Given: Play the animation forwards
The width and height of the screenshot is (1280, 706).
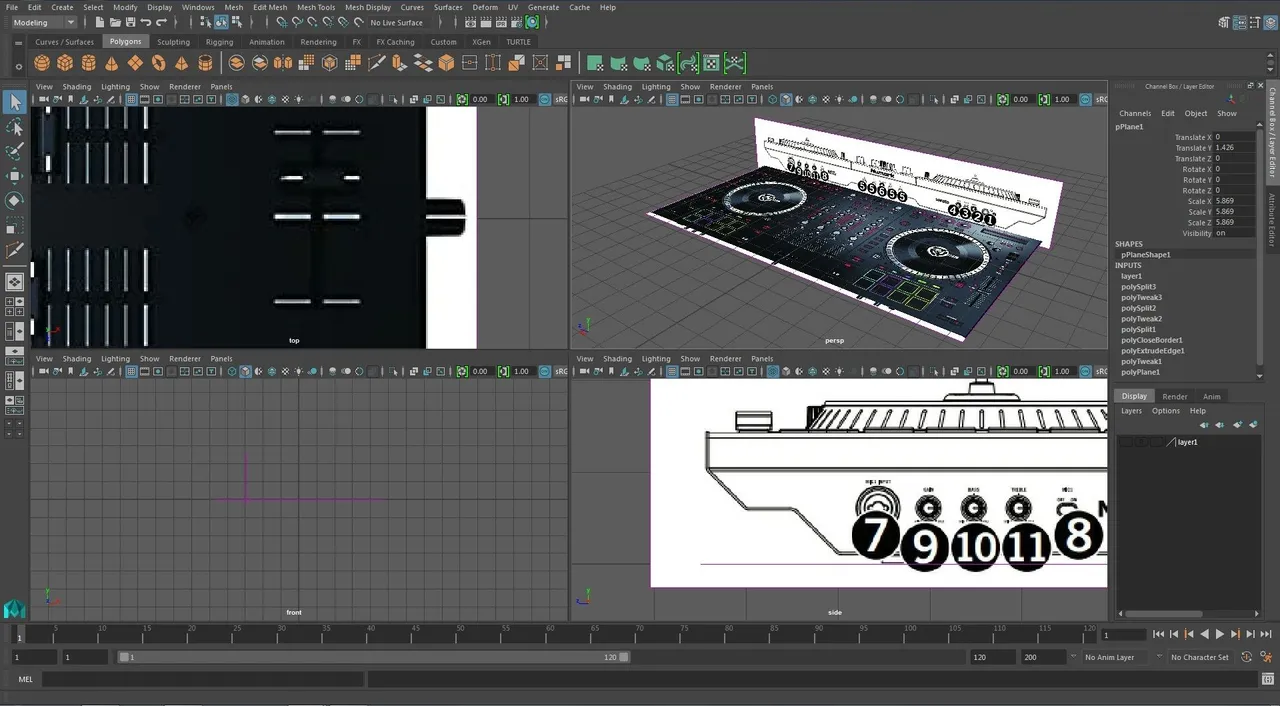Looking at the screenshot, I should pyautogui.click(x=1220, y=634).
